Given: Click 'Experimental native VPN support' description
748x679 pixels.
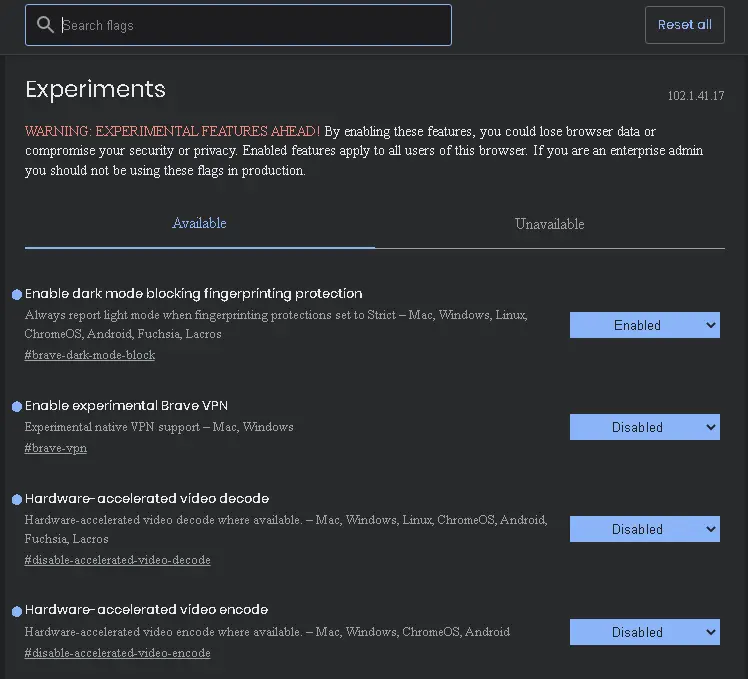Looking at the screenshot, I should coord(159,427).
